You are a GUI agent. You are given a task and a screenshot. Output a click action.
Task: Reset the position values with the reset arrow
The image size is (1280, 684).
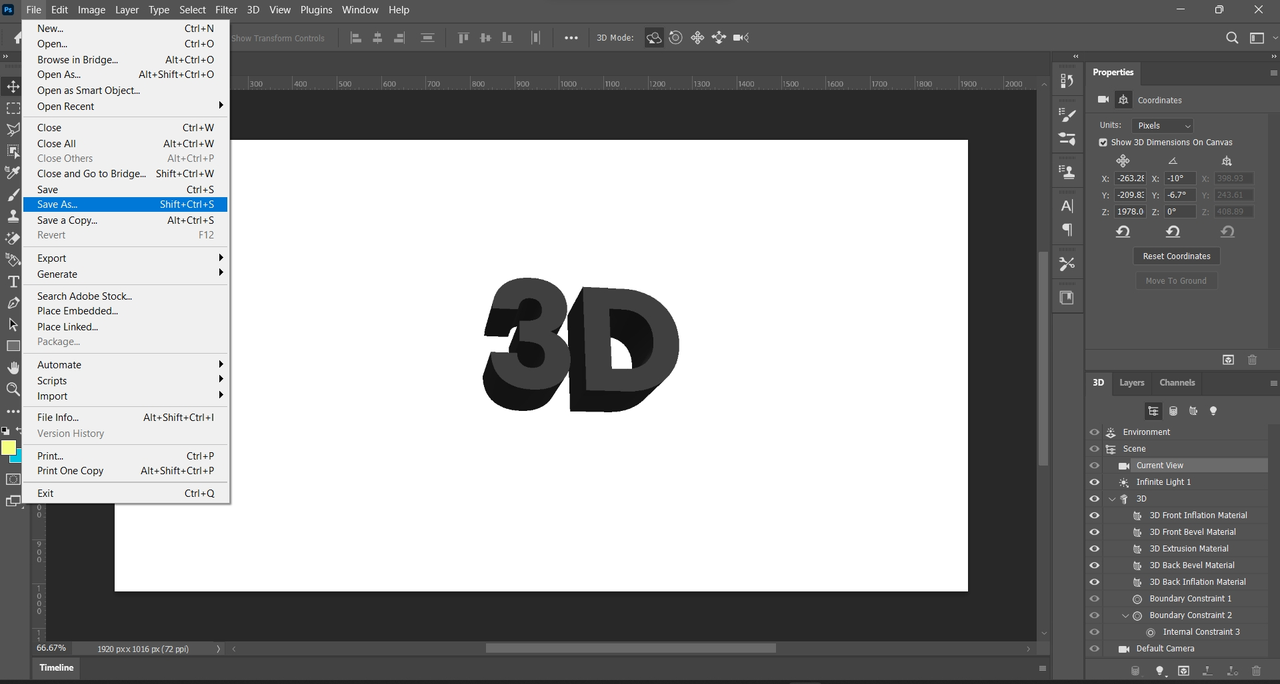pyautogui.click(x=1123, y=232)
